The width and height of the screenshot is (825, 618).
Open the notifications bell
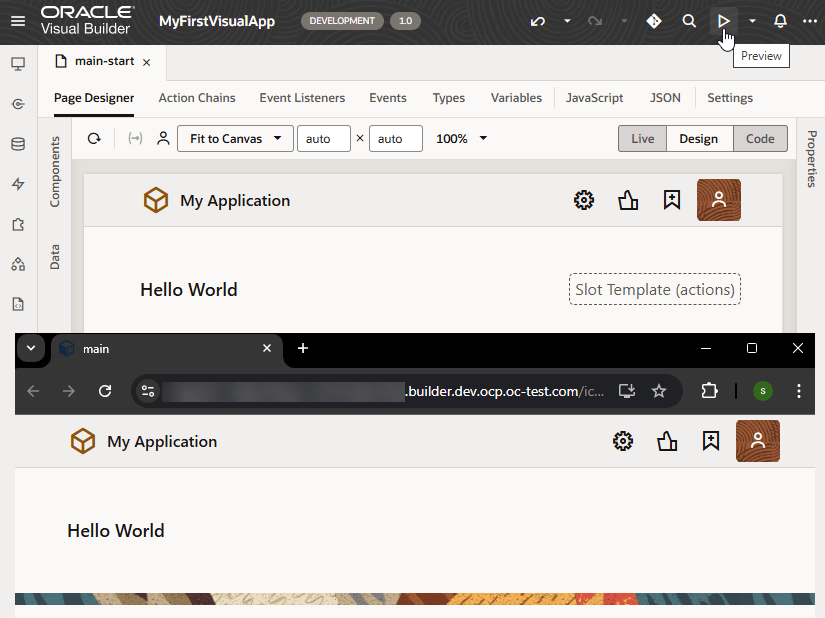pos(781,21)
